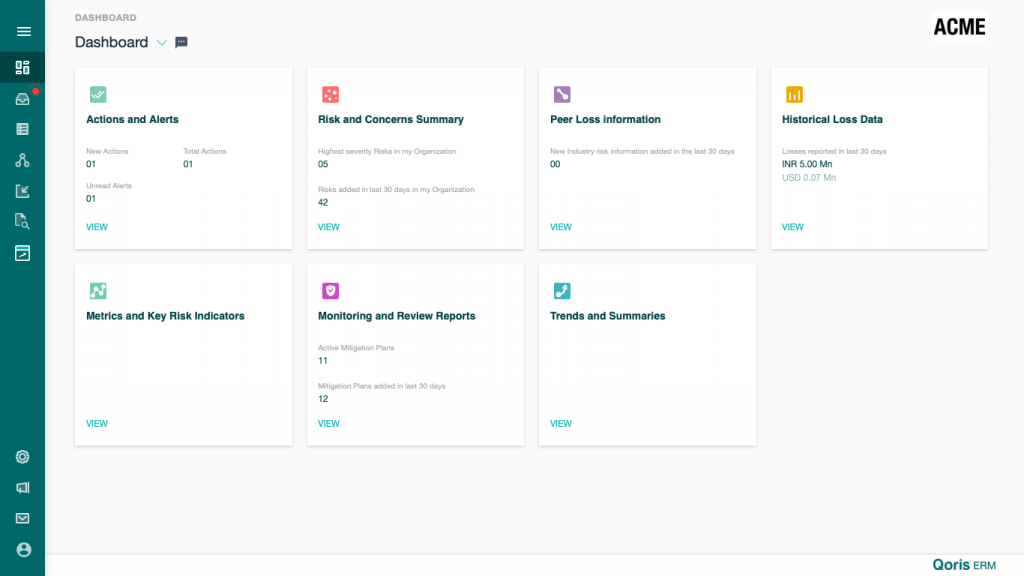Screen dimensions: 1024x576
Task: Open the trend report icon in sidebar
Action: click(x=23, y=253)
